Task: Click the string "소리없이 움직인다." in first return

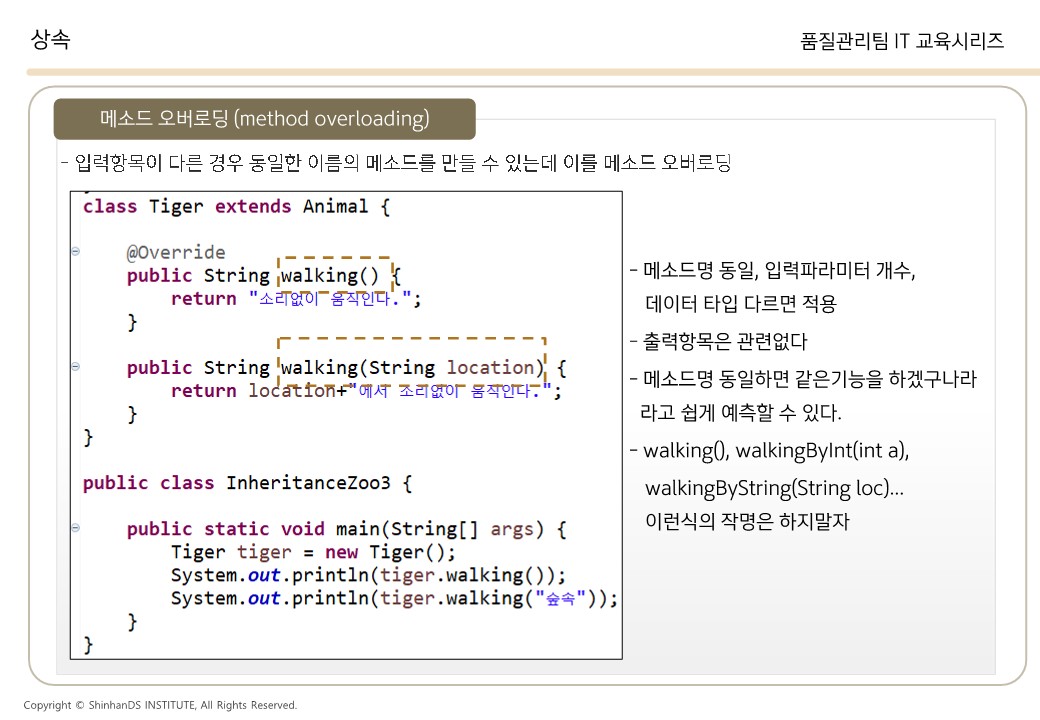Action: [x=329, y=298]
